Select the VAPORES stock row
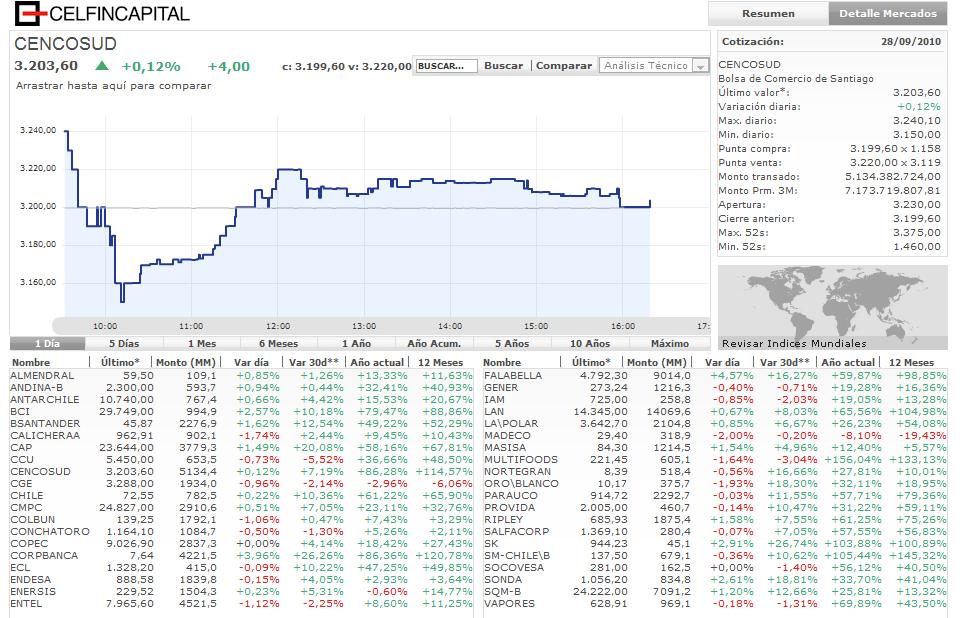973x618 pixels. point(715,603)
